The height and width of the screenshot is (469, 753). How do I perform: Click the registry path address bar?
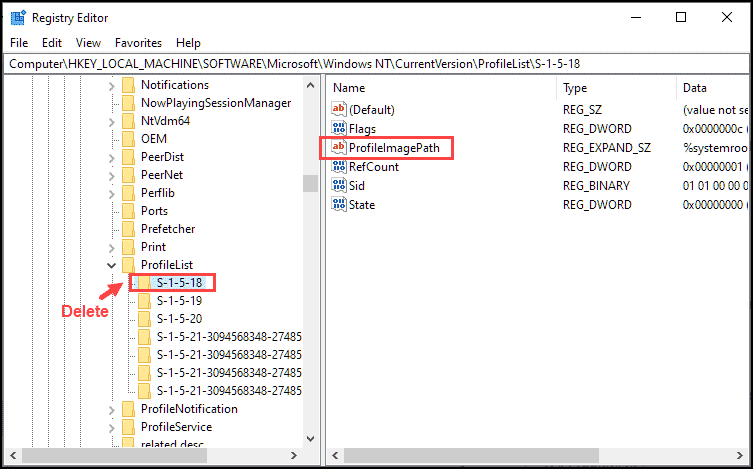pyautogui.click(x=376, y=64)
